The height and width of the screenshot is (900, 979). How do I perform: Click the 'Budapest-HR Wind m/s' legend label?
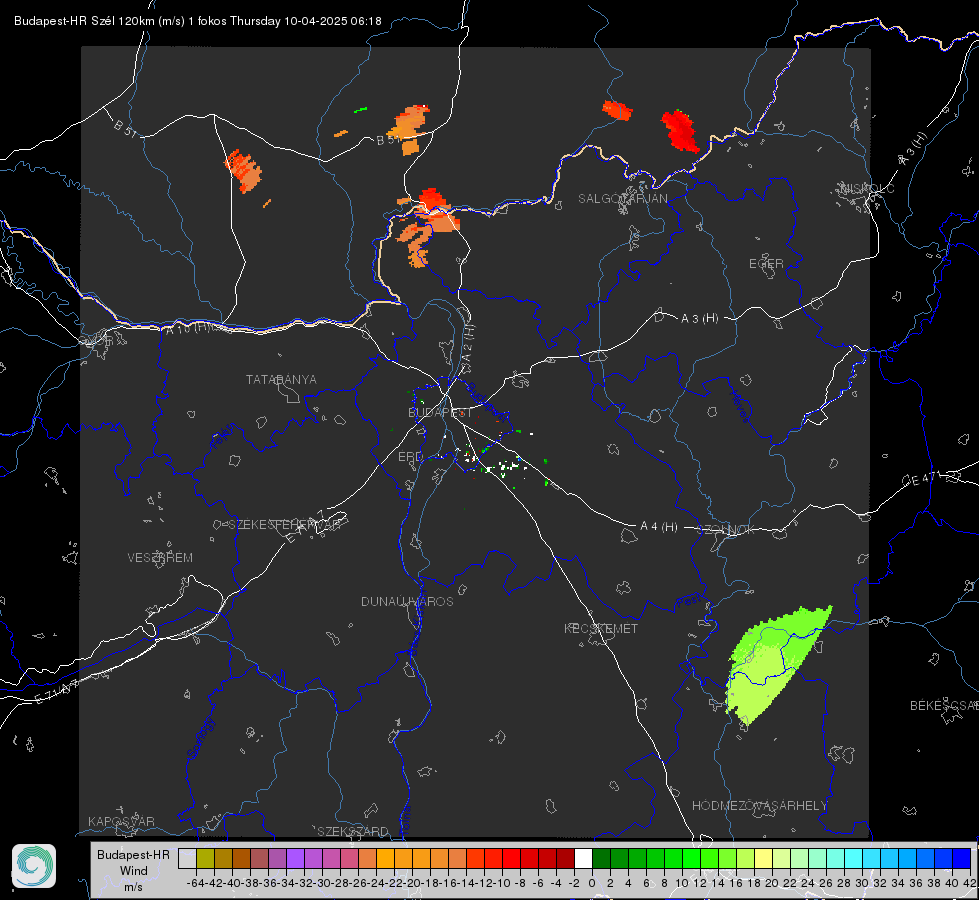point(134,871)
